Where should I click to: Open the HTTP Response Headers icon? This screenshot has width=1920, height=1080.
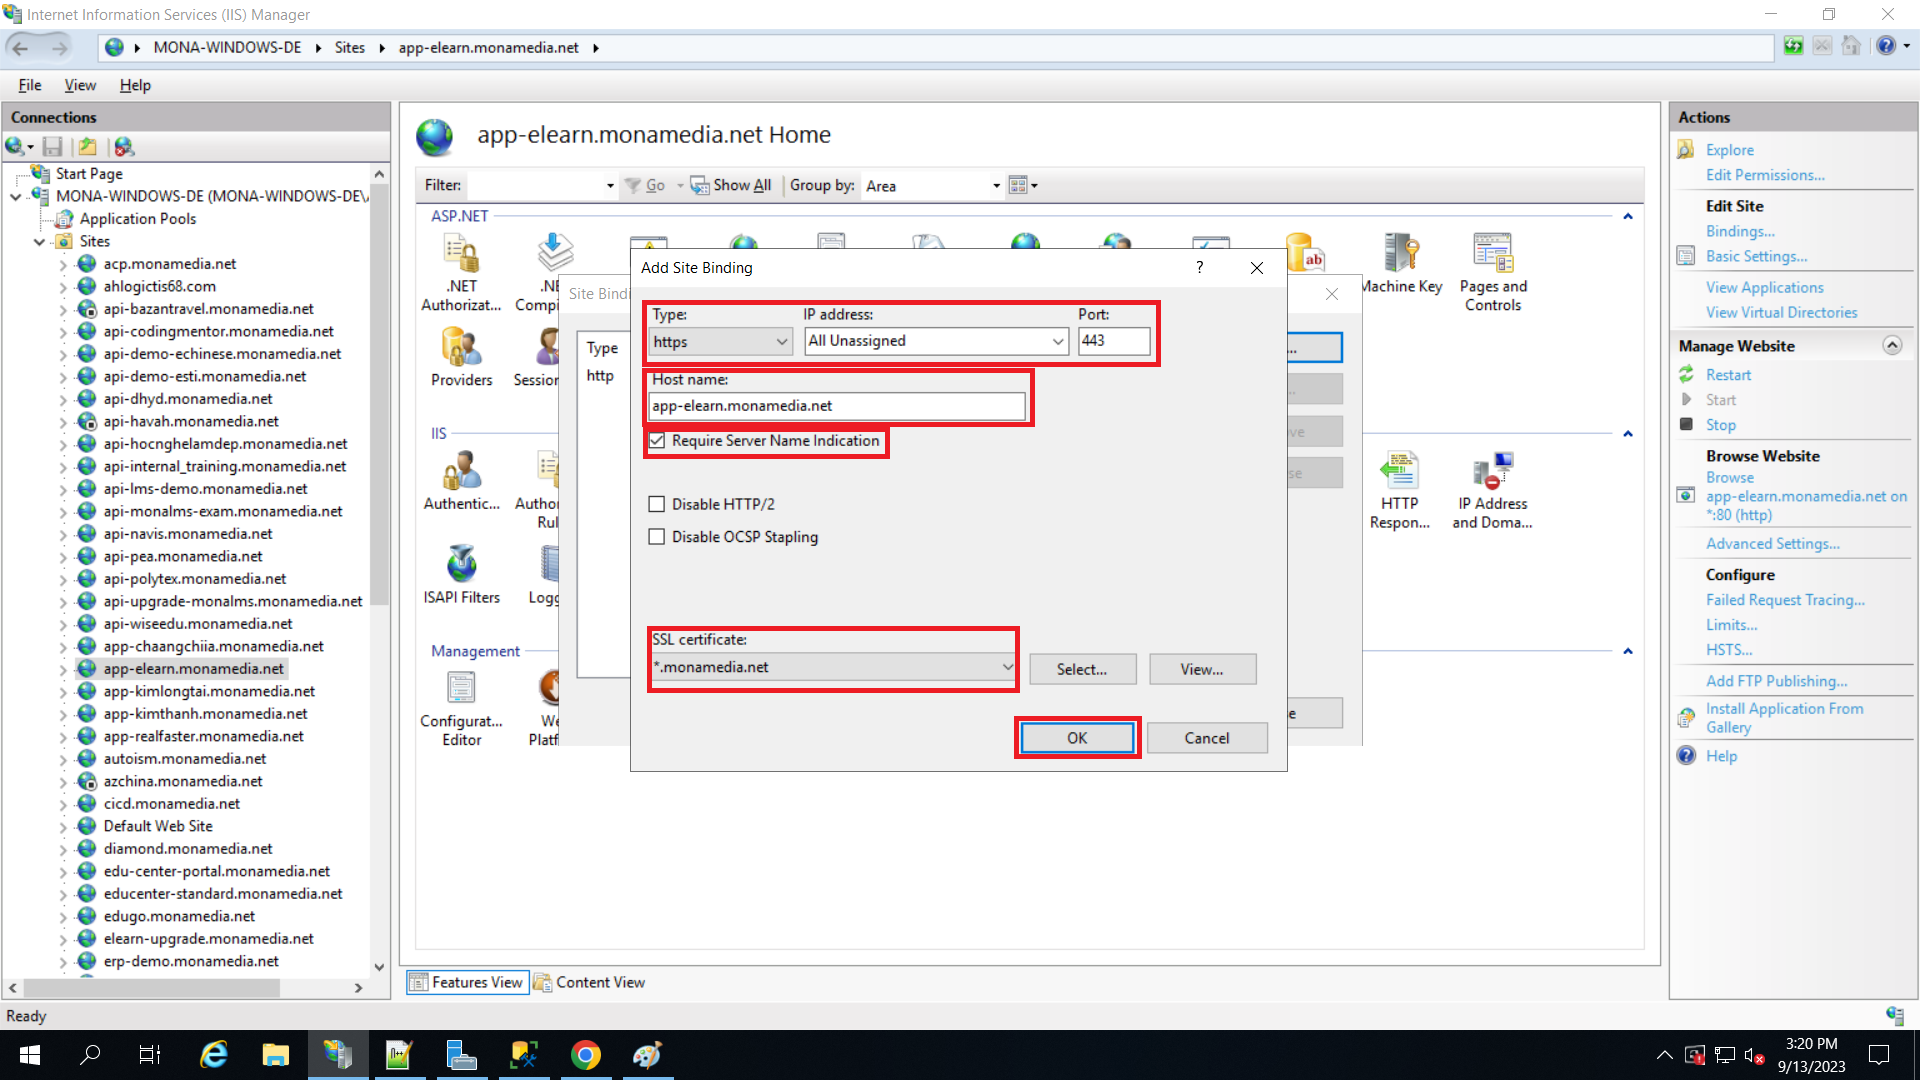pos(1400,490)
